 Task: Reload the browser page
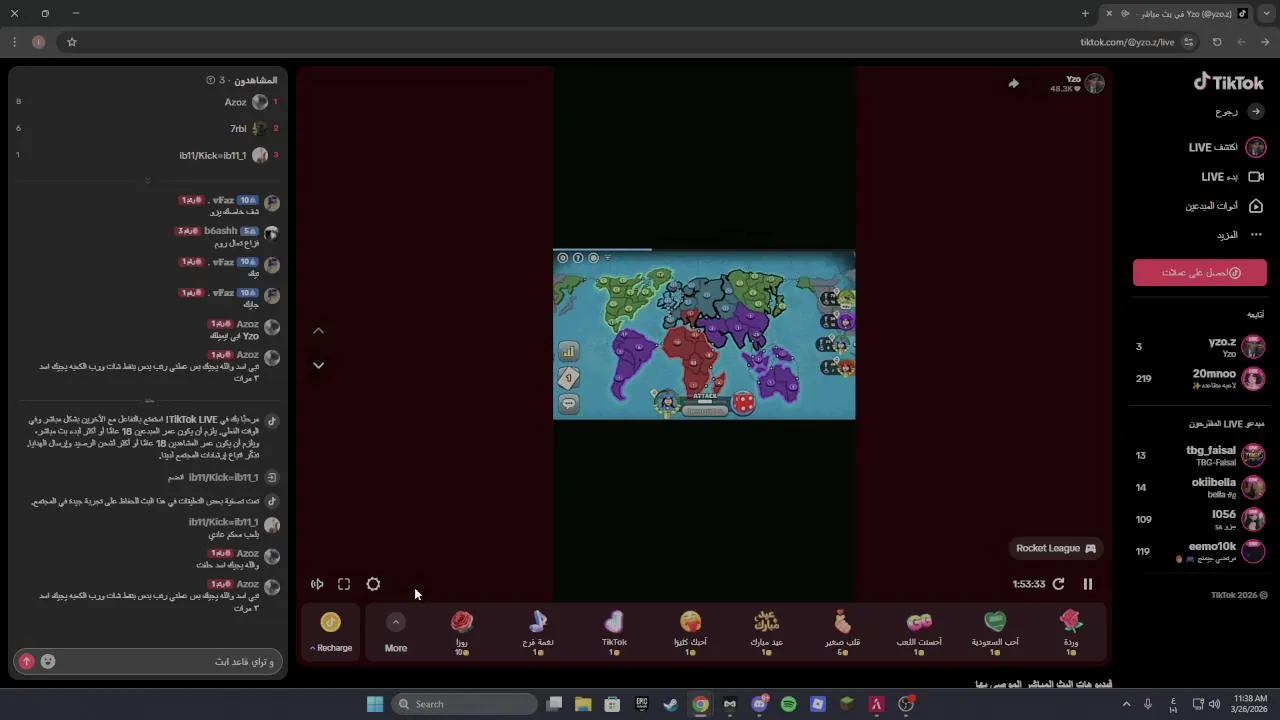tap(1217, 42)
